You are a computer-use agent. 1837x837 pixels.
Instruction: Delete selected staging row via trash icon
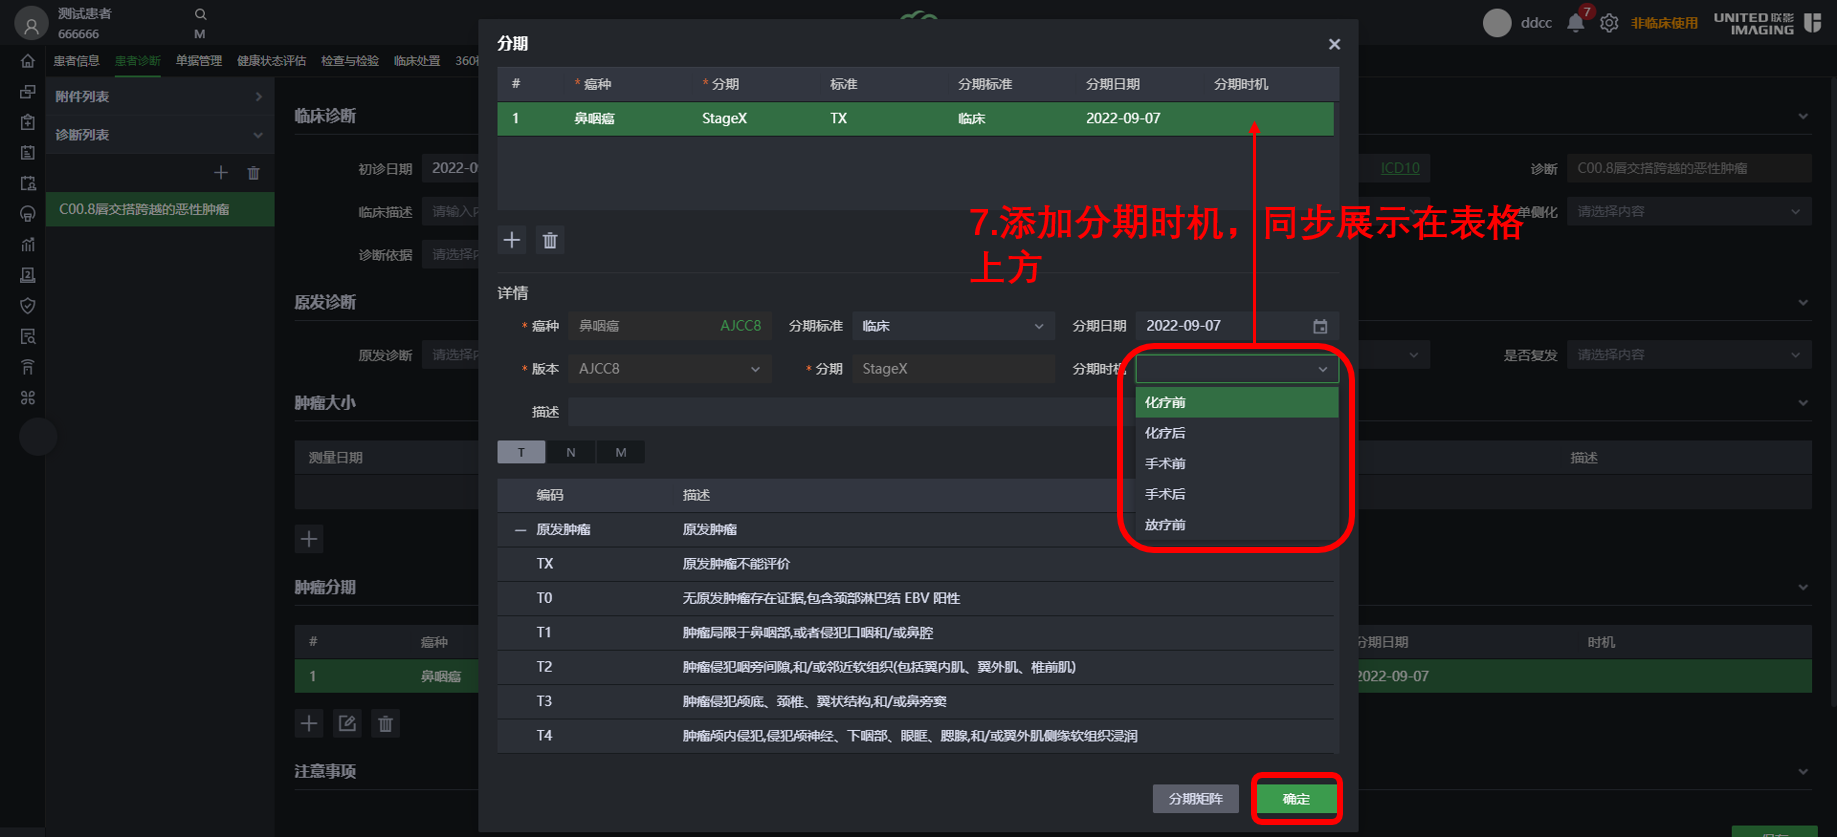pos(550,240)
